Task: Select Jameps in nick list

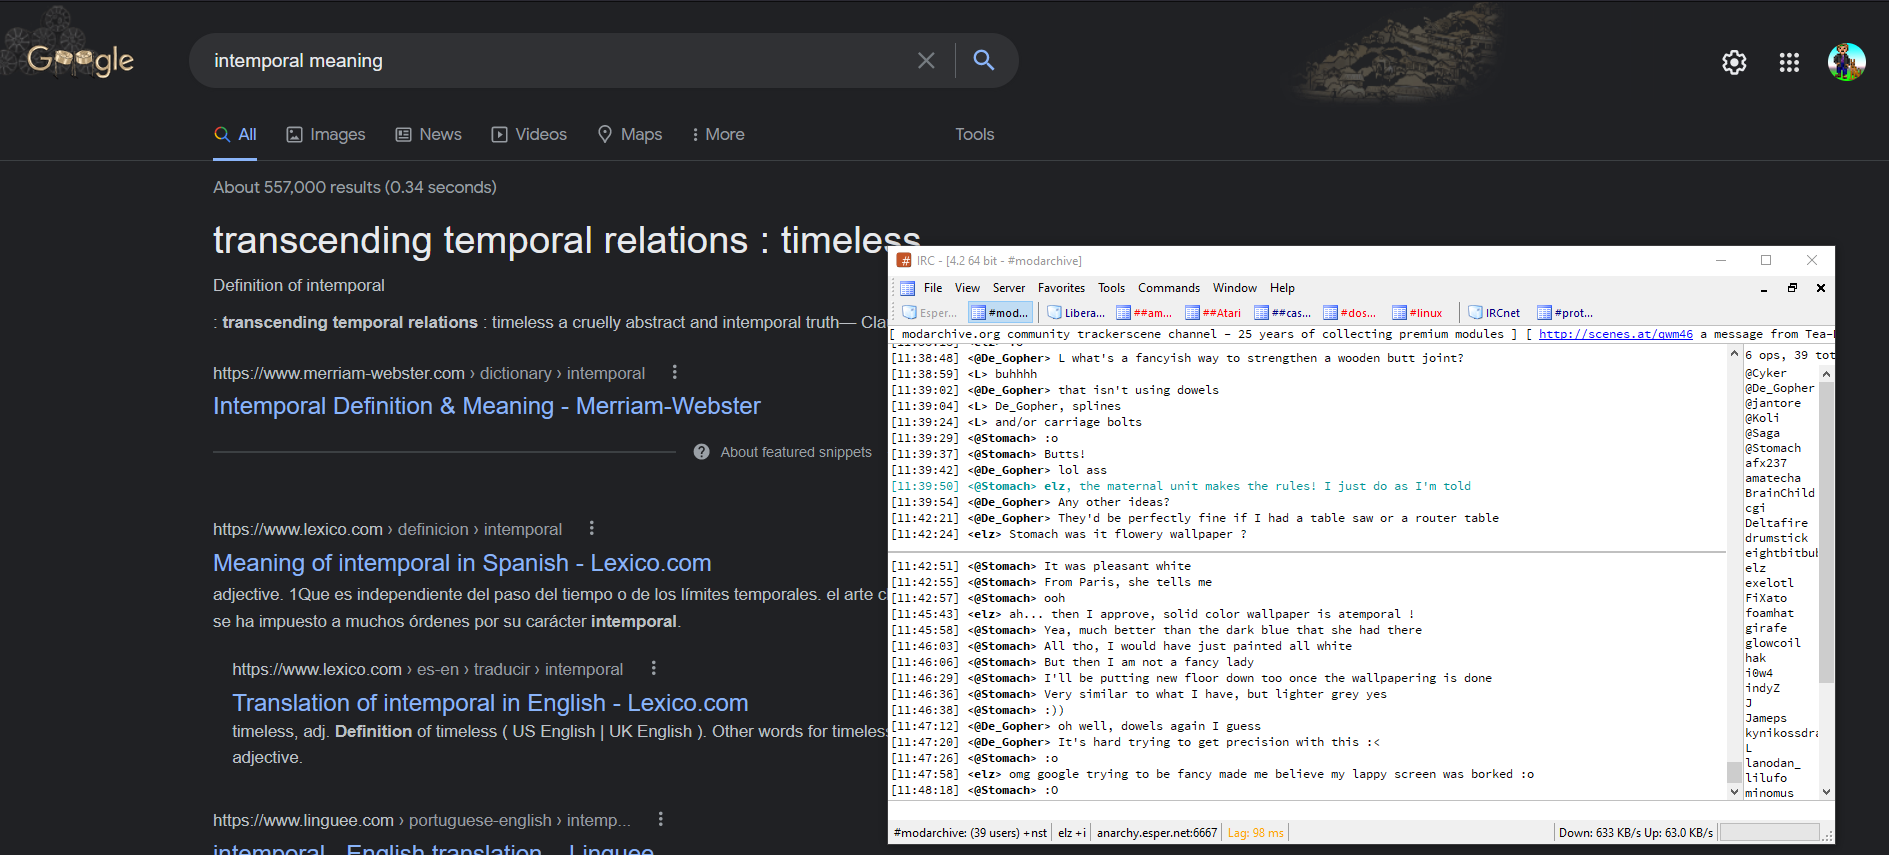Action: 1765,718
